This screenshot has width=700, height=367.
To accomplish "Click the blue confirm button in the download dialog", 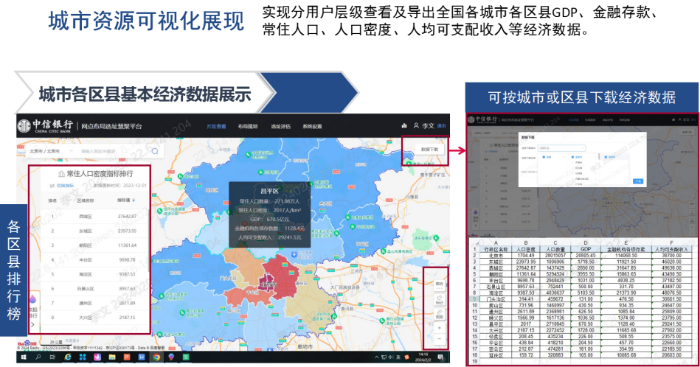I will (x=638, y=181).
